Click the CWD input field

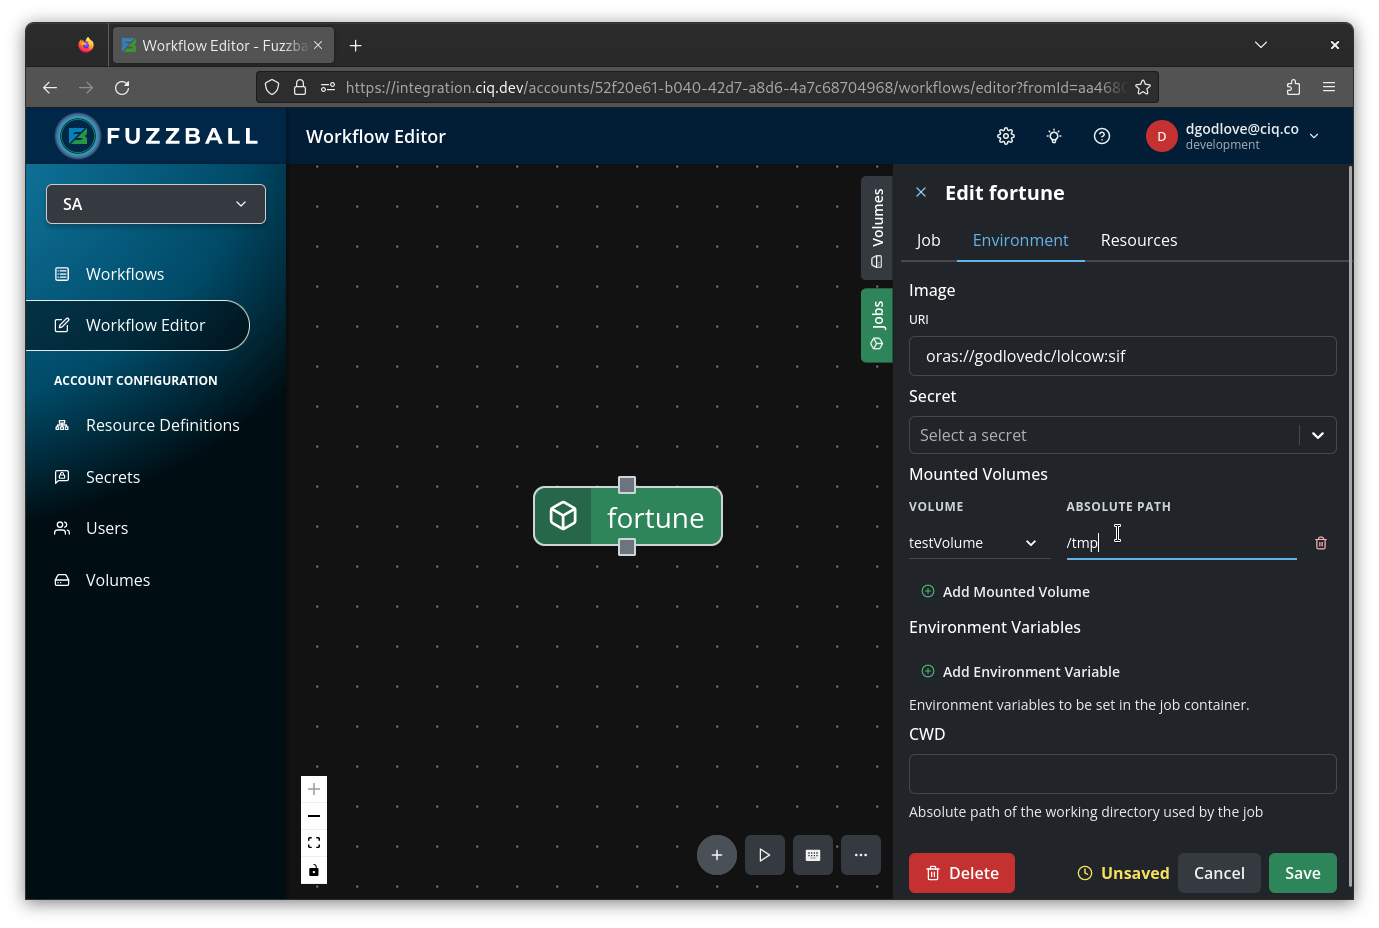[1122, 774]
